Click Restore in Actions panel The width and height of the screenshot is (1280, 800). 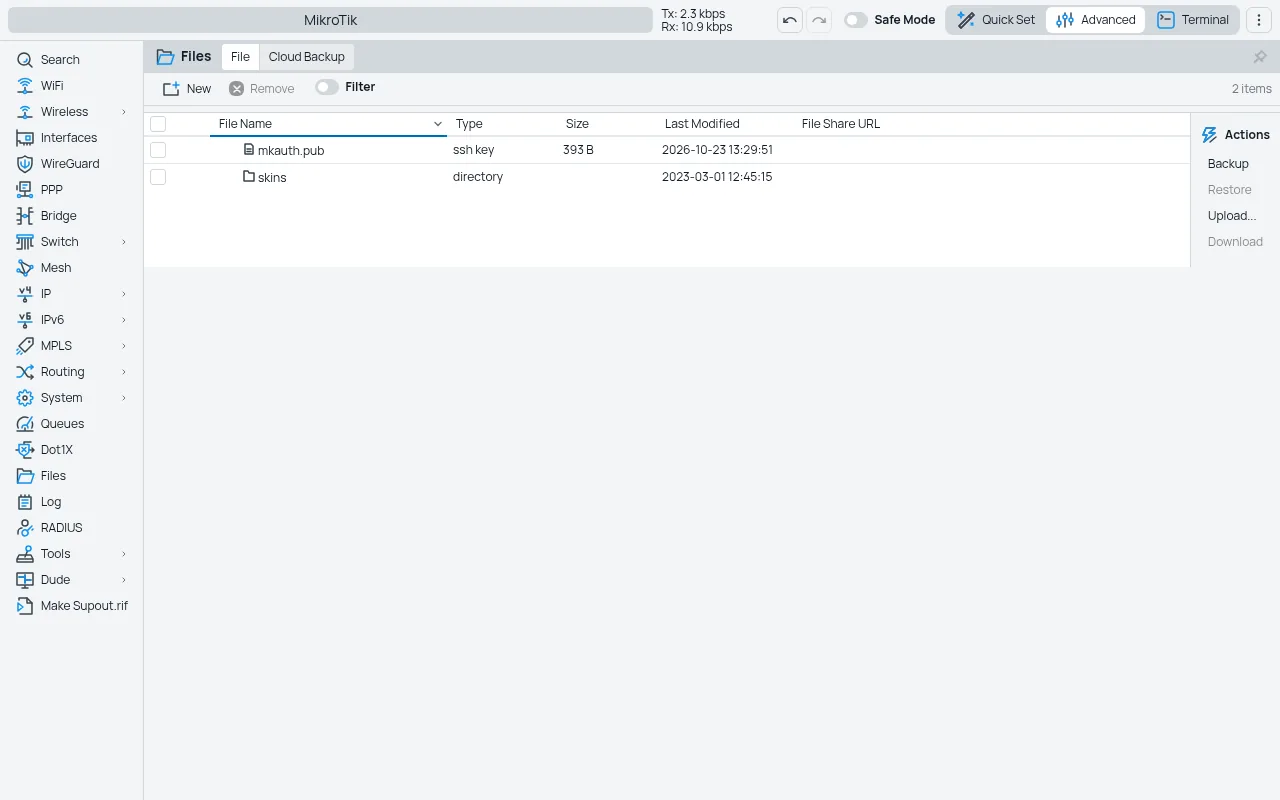tap(1229, 190)
